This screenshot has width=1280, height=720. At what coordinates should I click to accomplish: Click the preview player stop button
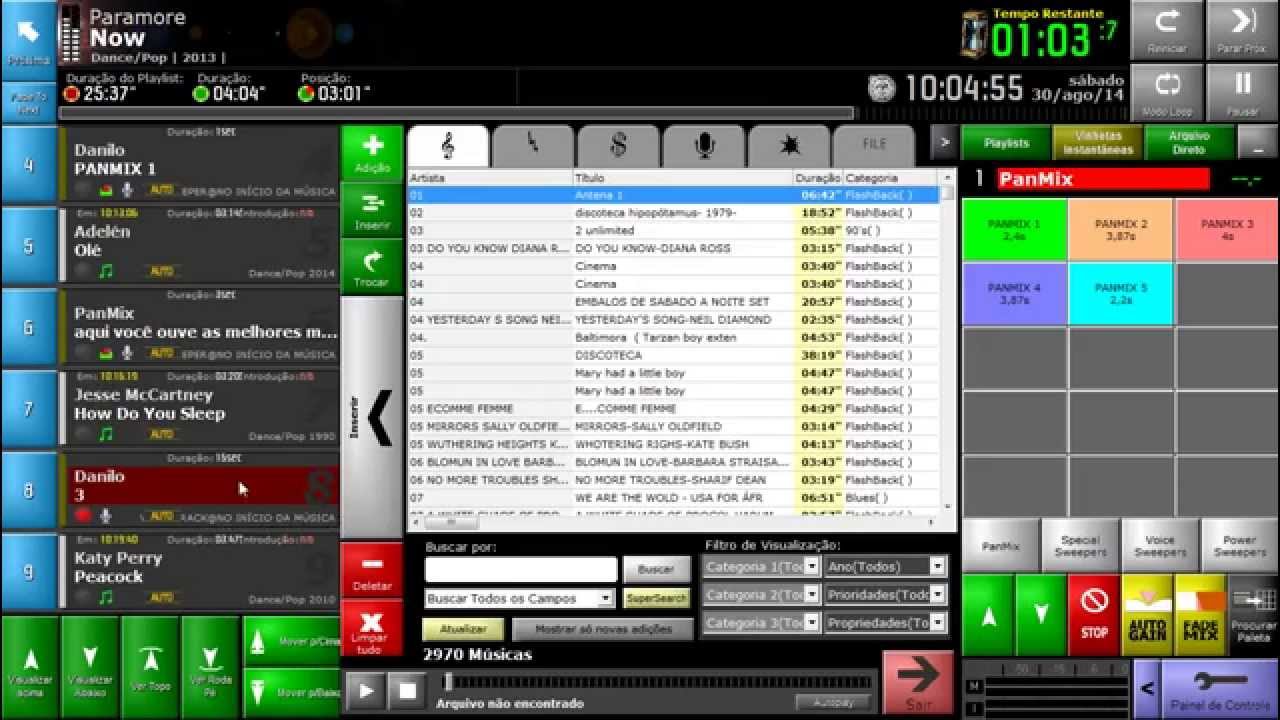pos(407,691)
